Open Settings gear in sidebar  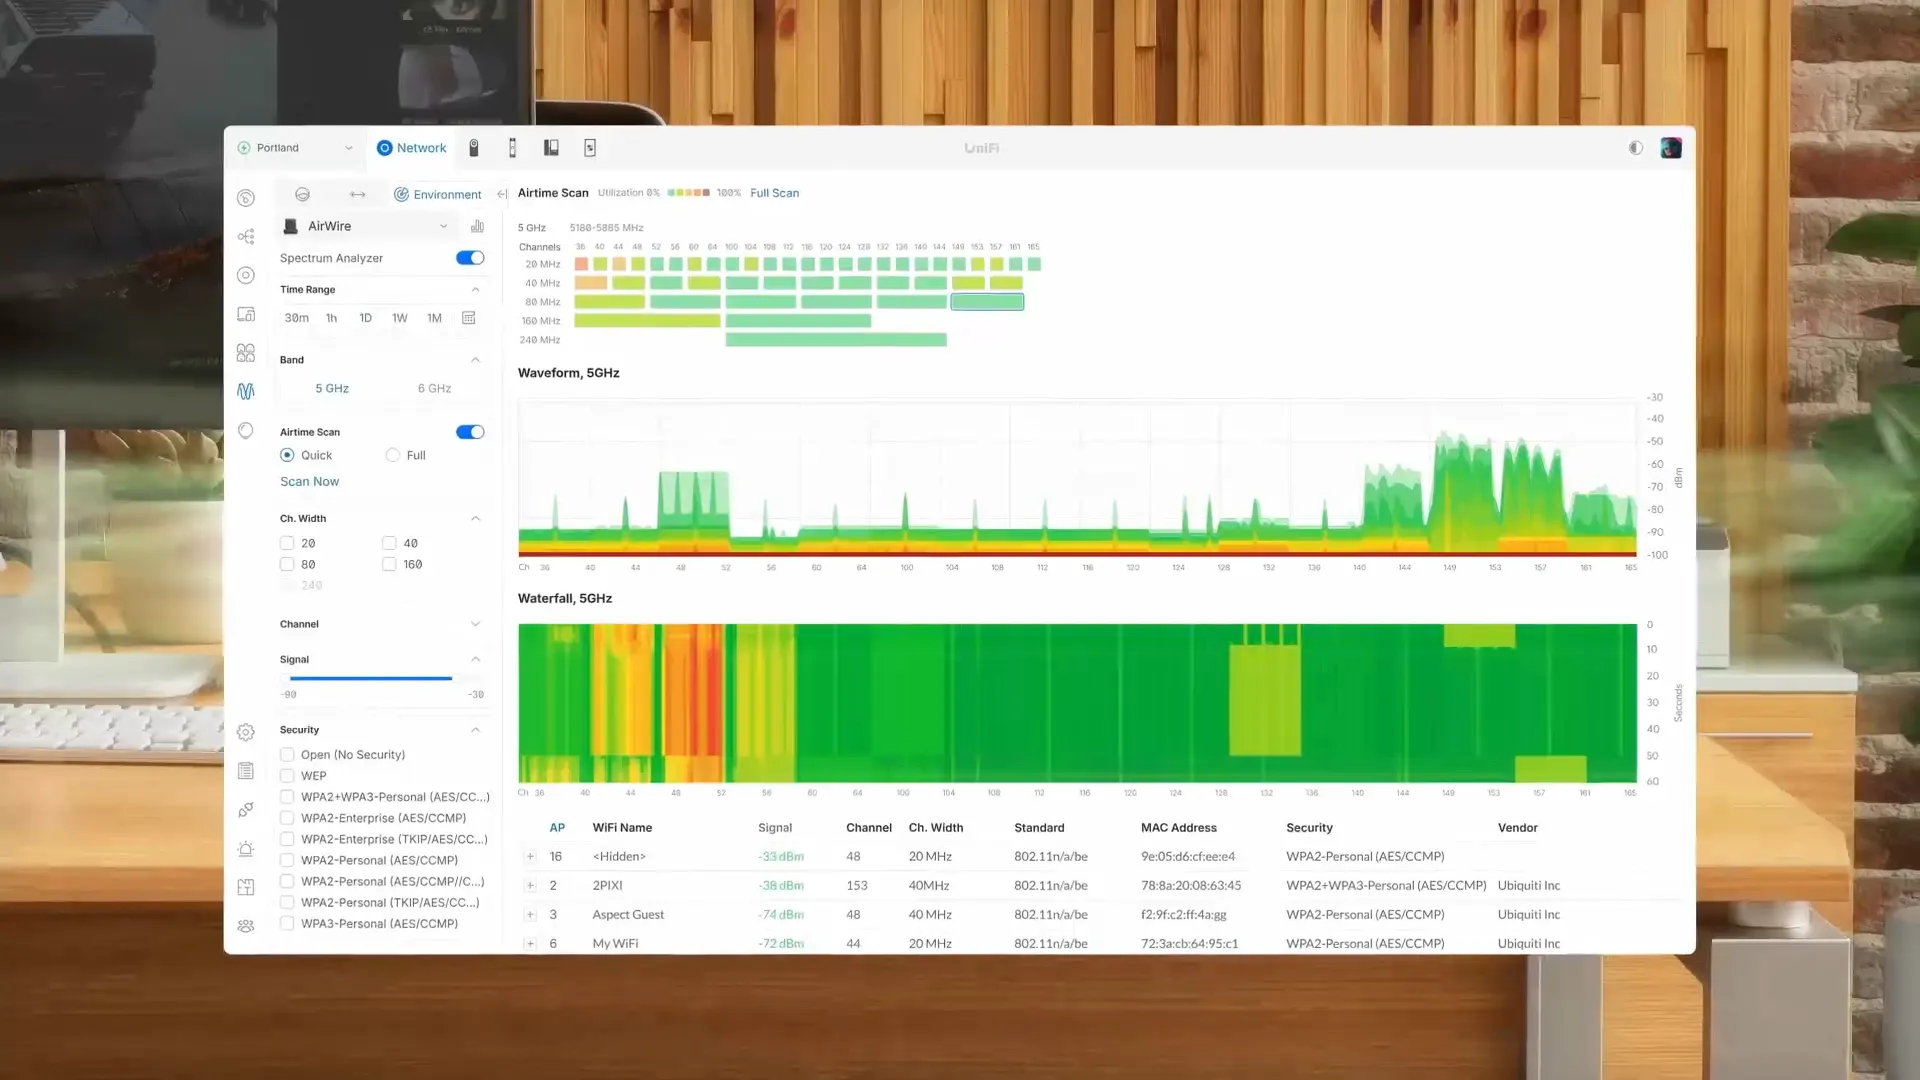pos(246,732)
